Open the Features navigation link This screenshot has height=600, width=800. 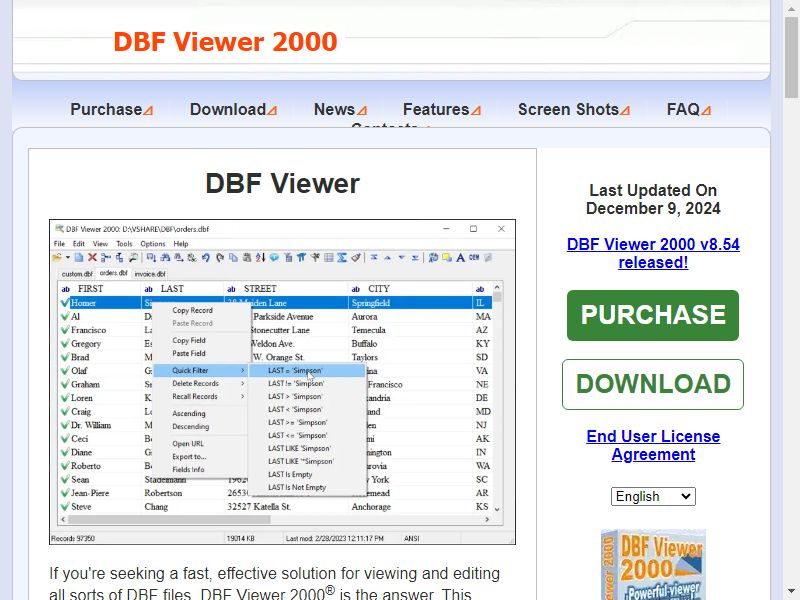pyautogui.click(x=442, y=109)
